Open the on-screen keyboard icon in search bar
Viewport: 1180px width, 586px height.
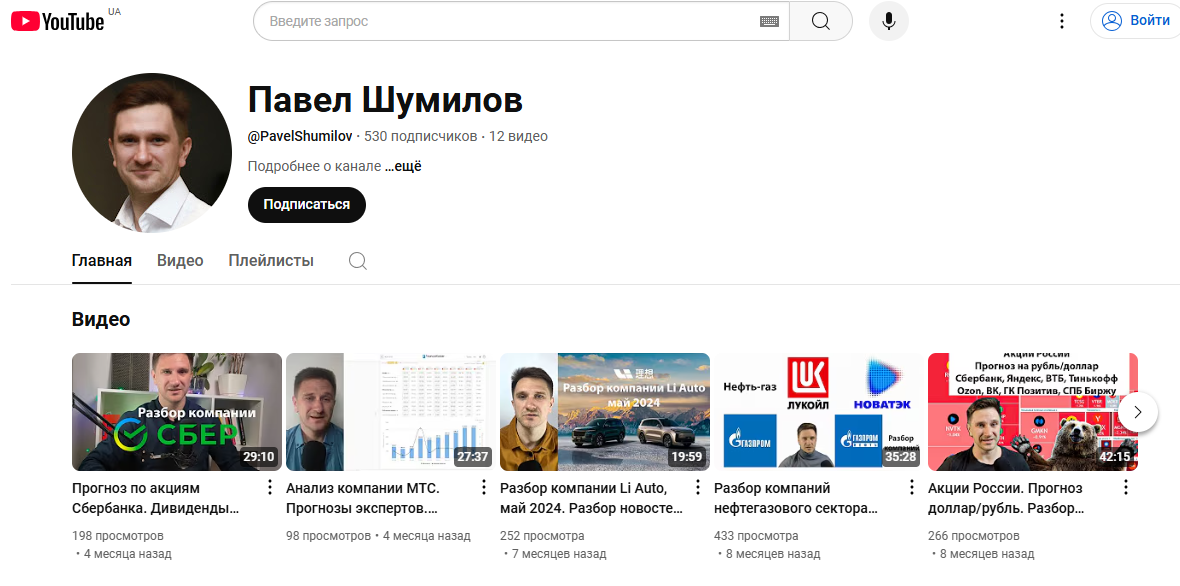click(x=769, y=21)
